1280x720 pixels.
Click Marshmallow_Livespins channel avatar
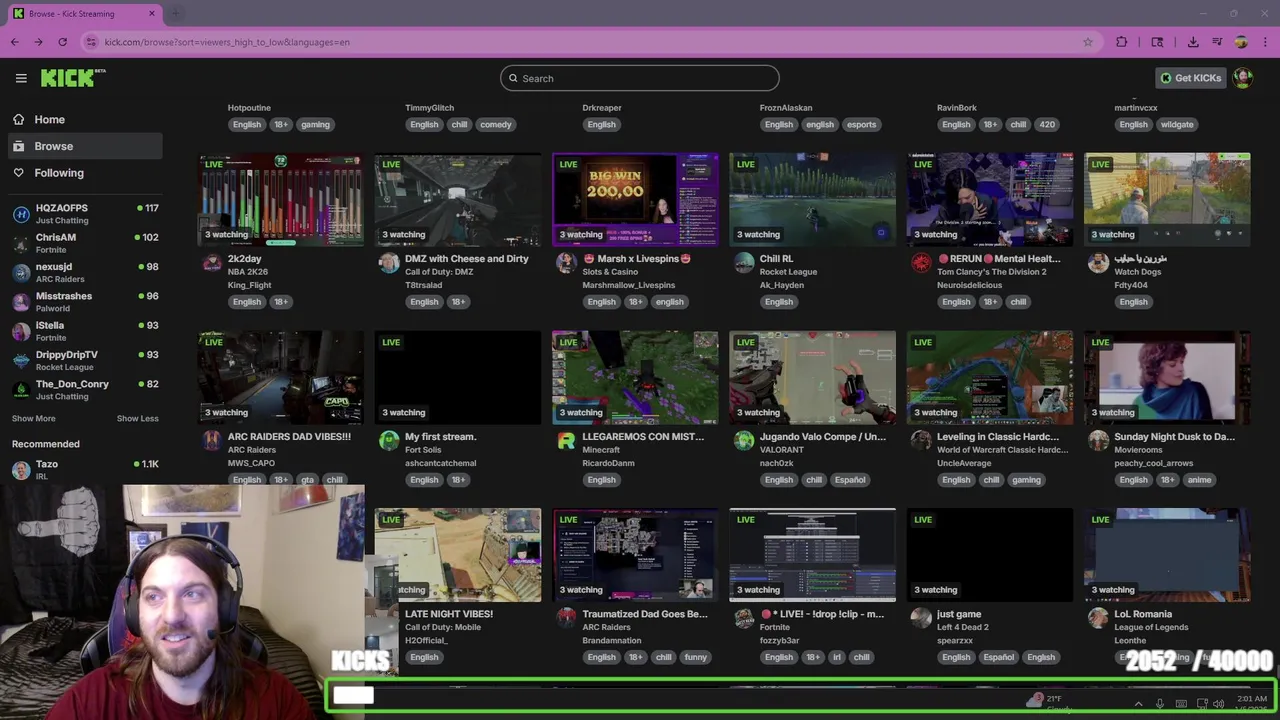[566, 263]
